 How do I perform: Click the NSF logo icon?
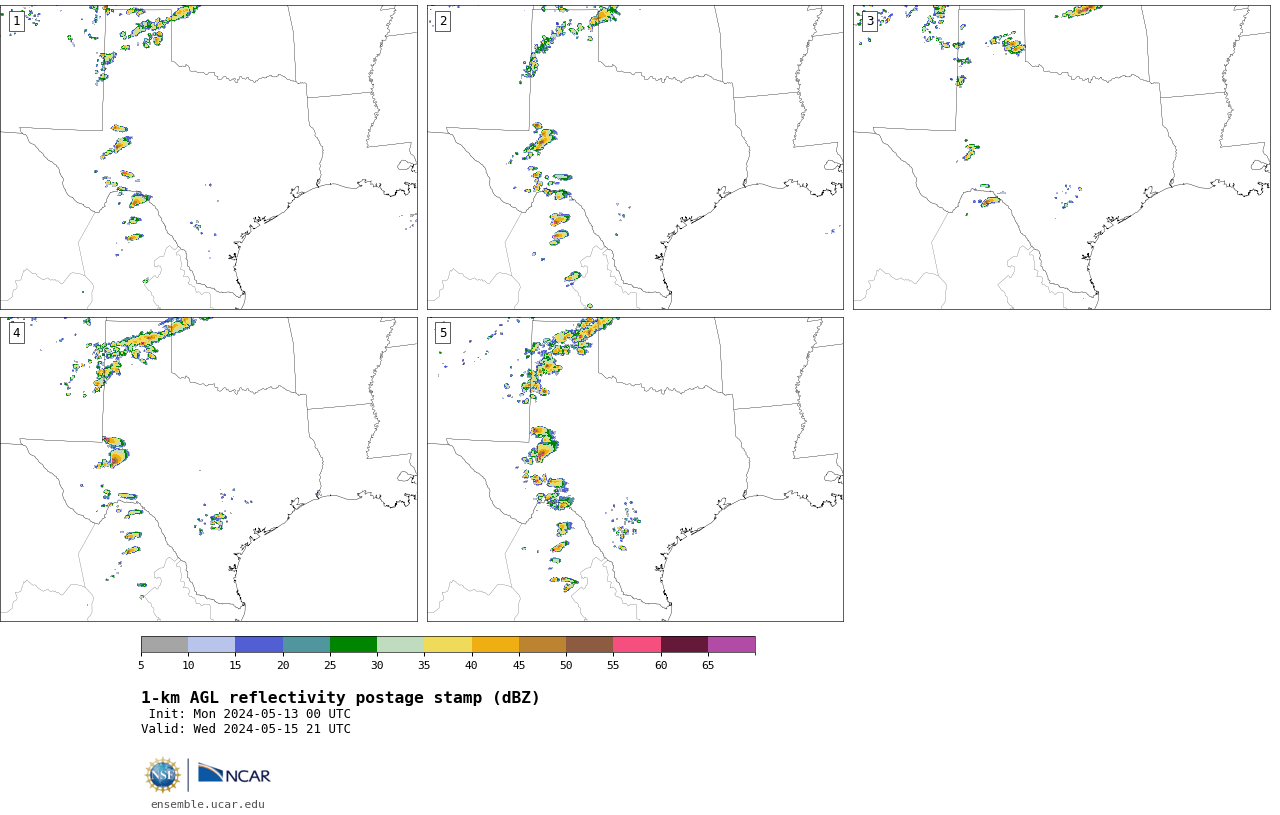[x=163, y=775]
